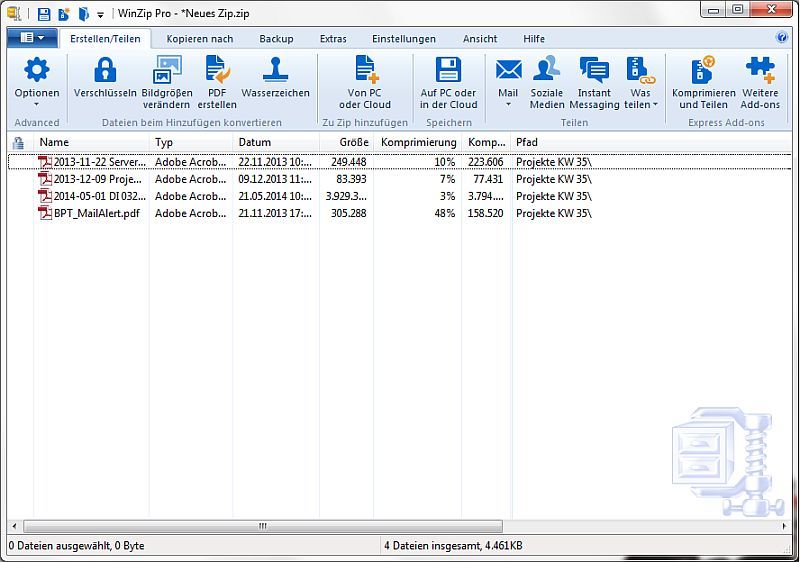Click Projekte KW 35\ path of BPT_MailAlert

coord(554,213)
